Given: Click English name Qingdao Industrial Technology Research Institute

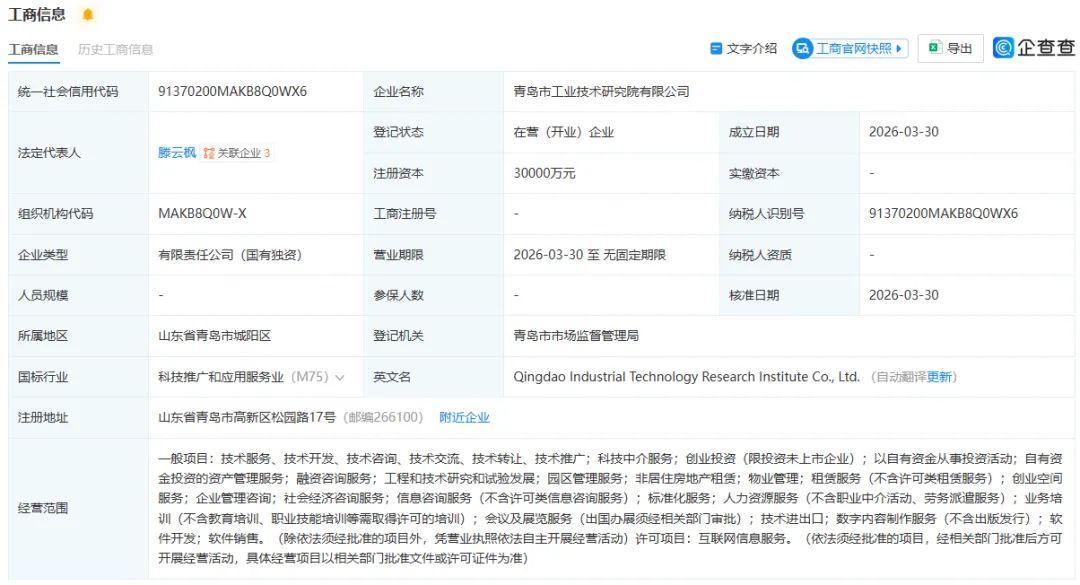Looking at the screenshot, I should pyautogui.click(x=686, y=377).
